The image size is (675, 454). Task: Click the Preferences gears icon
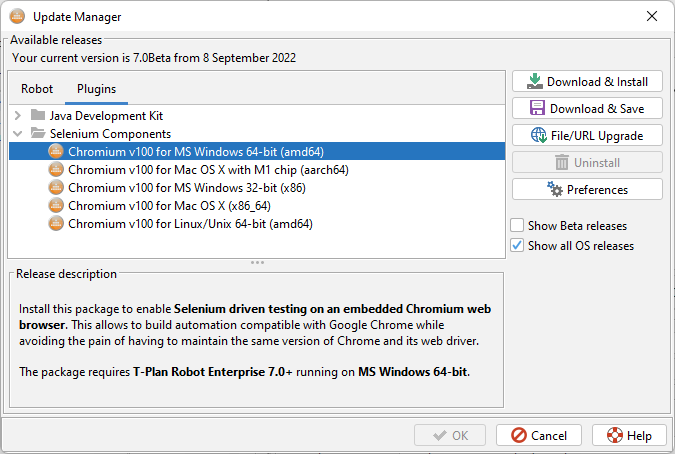[556, 189]
